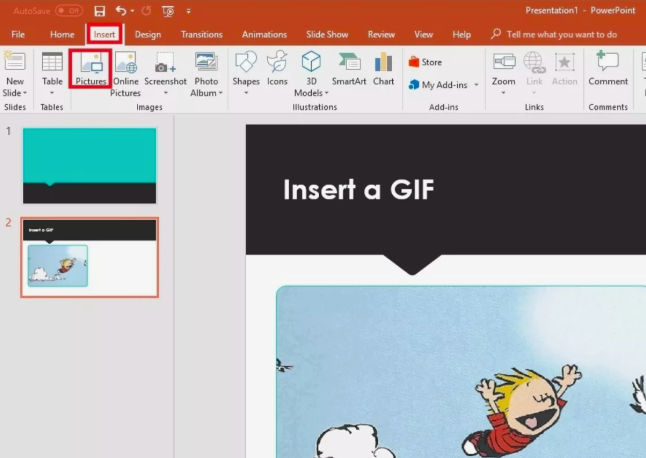Click the SmartArt icon

(349, 65)
